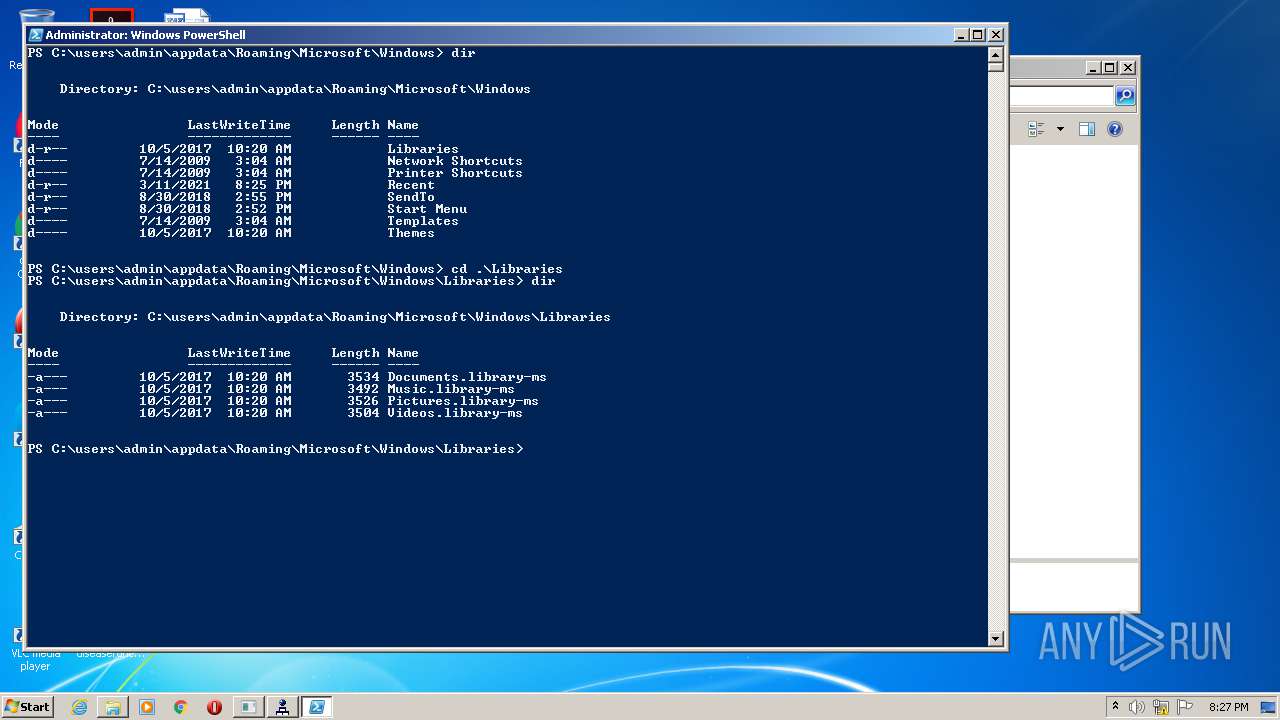Click the 'Network Shortcuts' entry
The width and height of the screenshot is (1280, 720).
click(x=455, y=161)
